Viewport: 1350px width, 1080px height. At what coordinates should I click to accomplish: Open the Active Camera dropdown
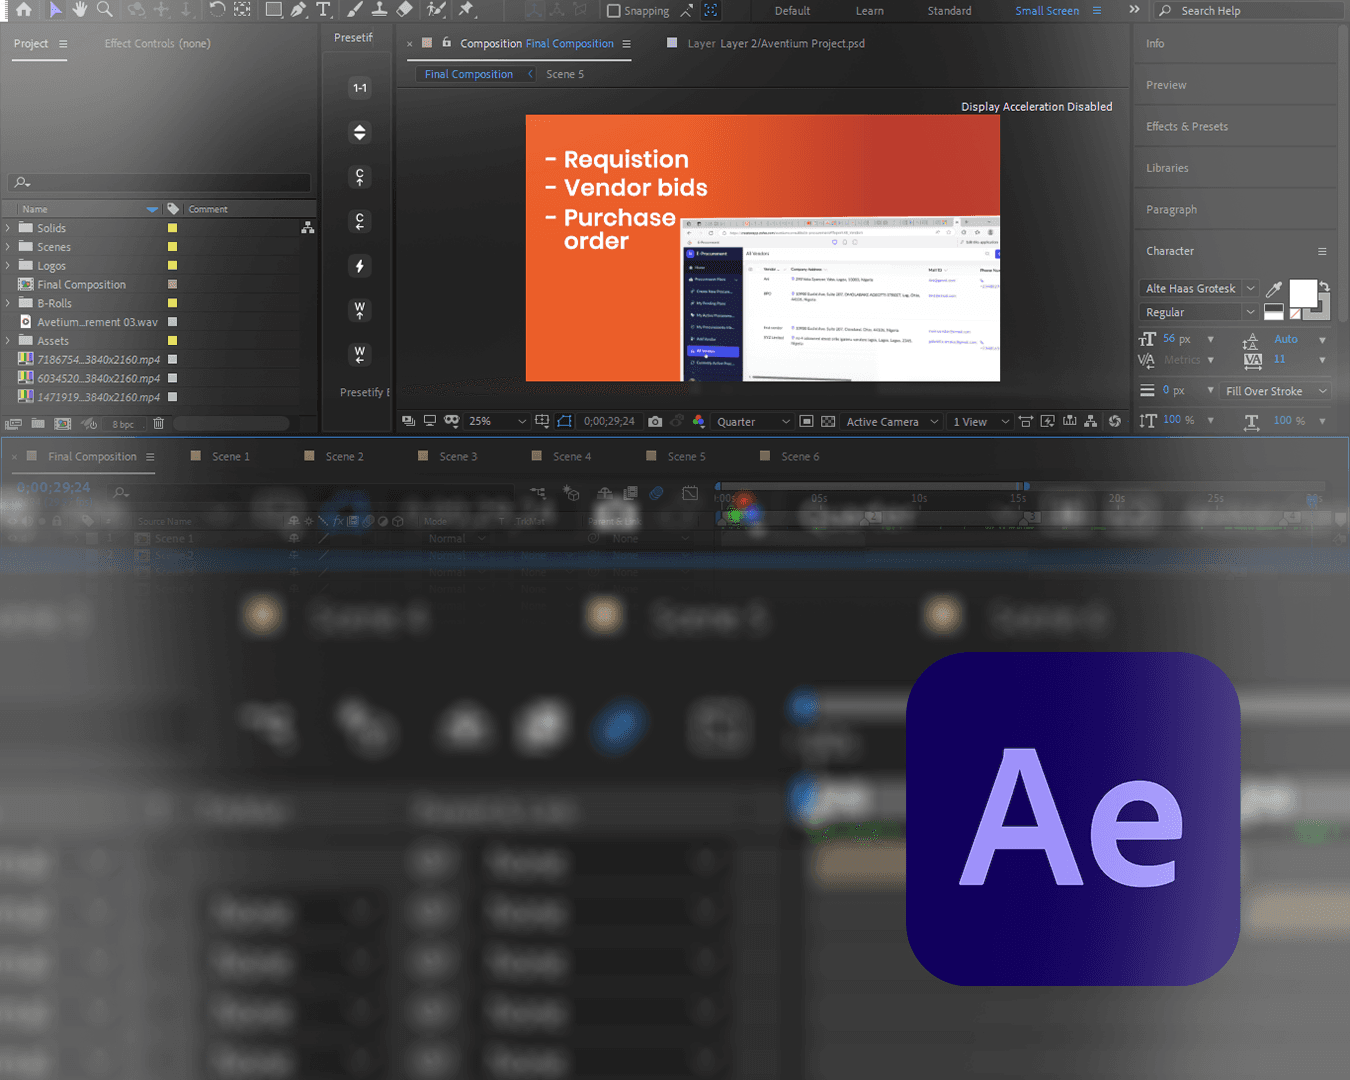pyautogui.click(x=892, y=421)
